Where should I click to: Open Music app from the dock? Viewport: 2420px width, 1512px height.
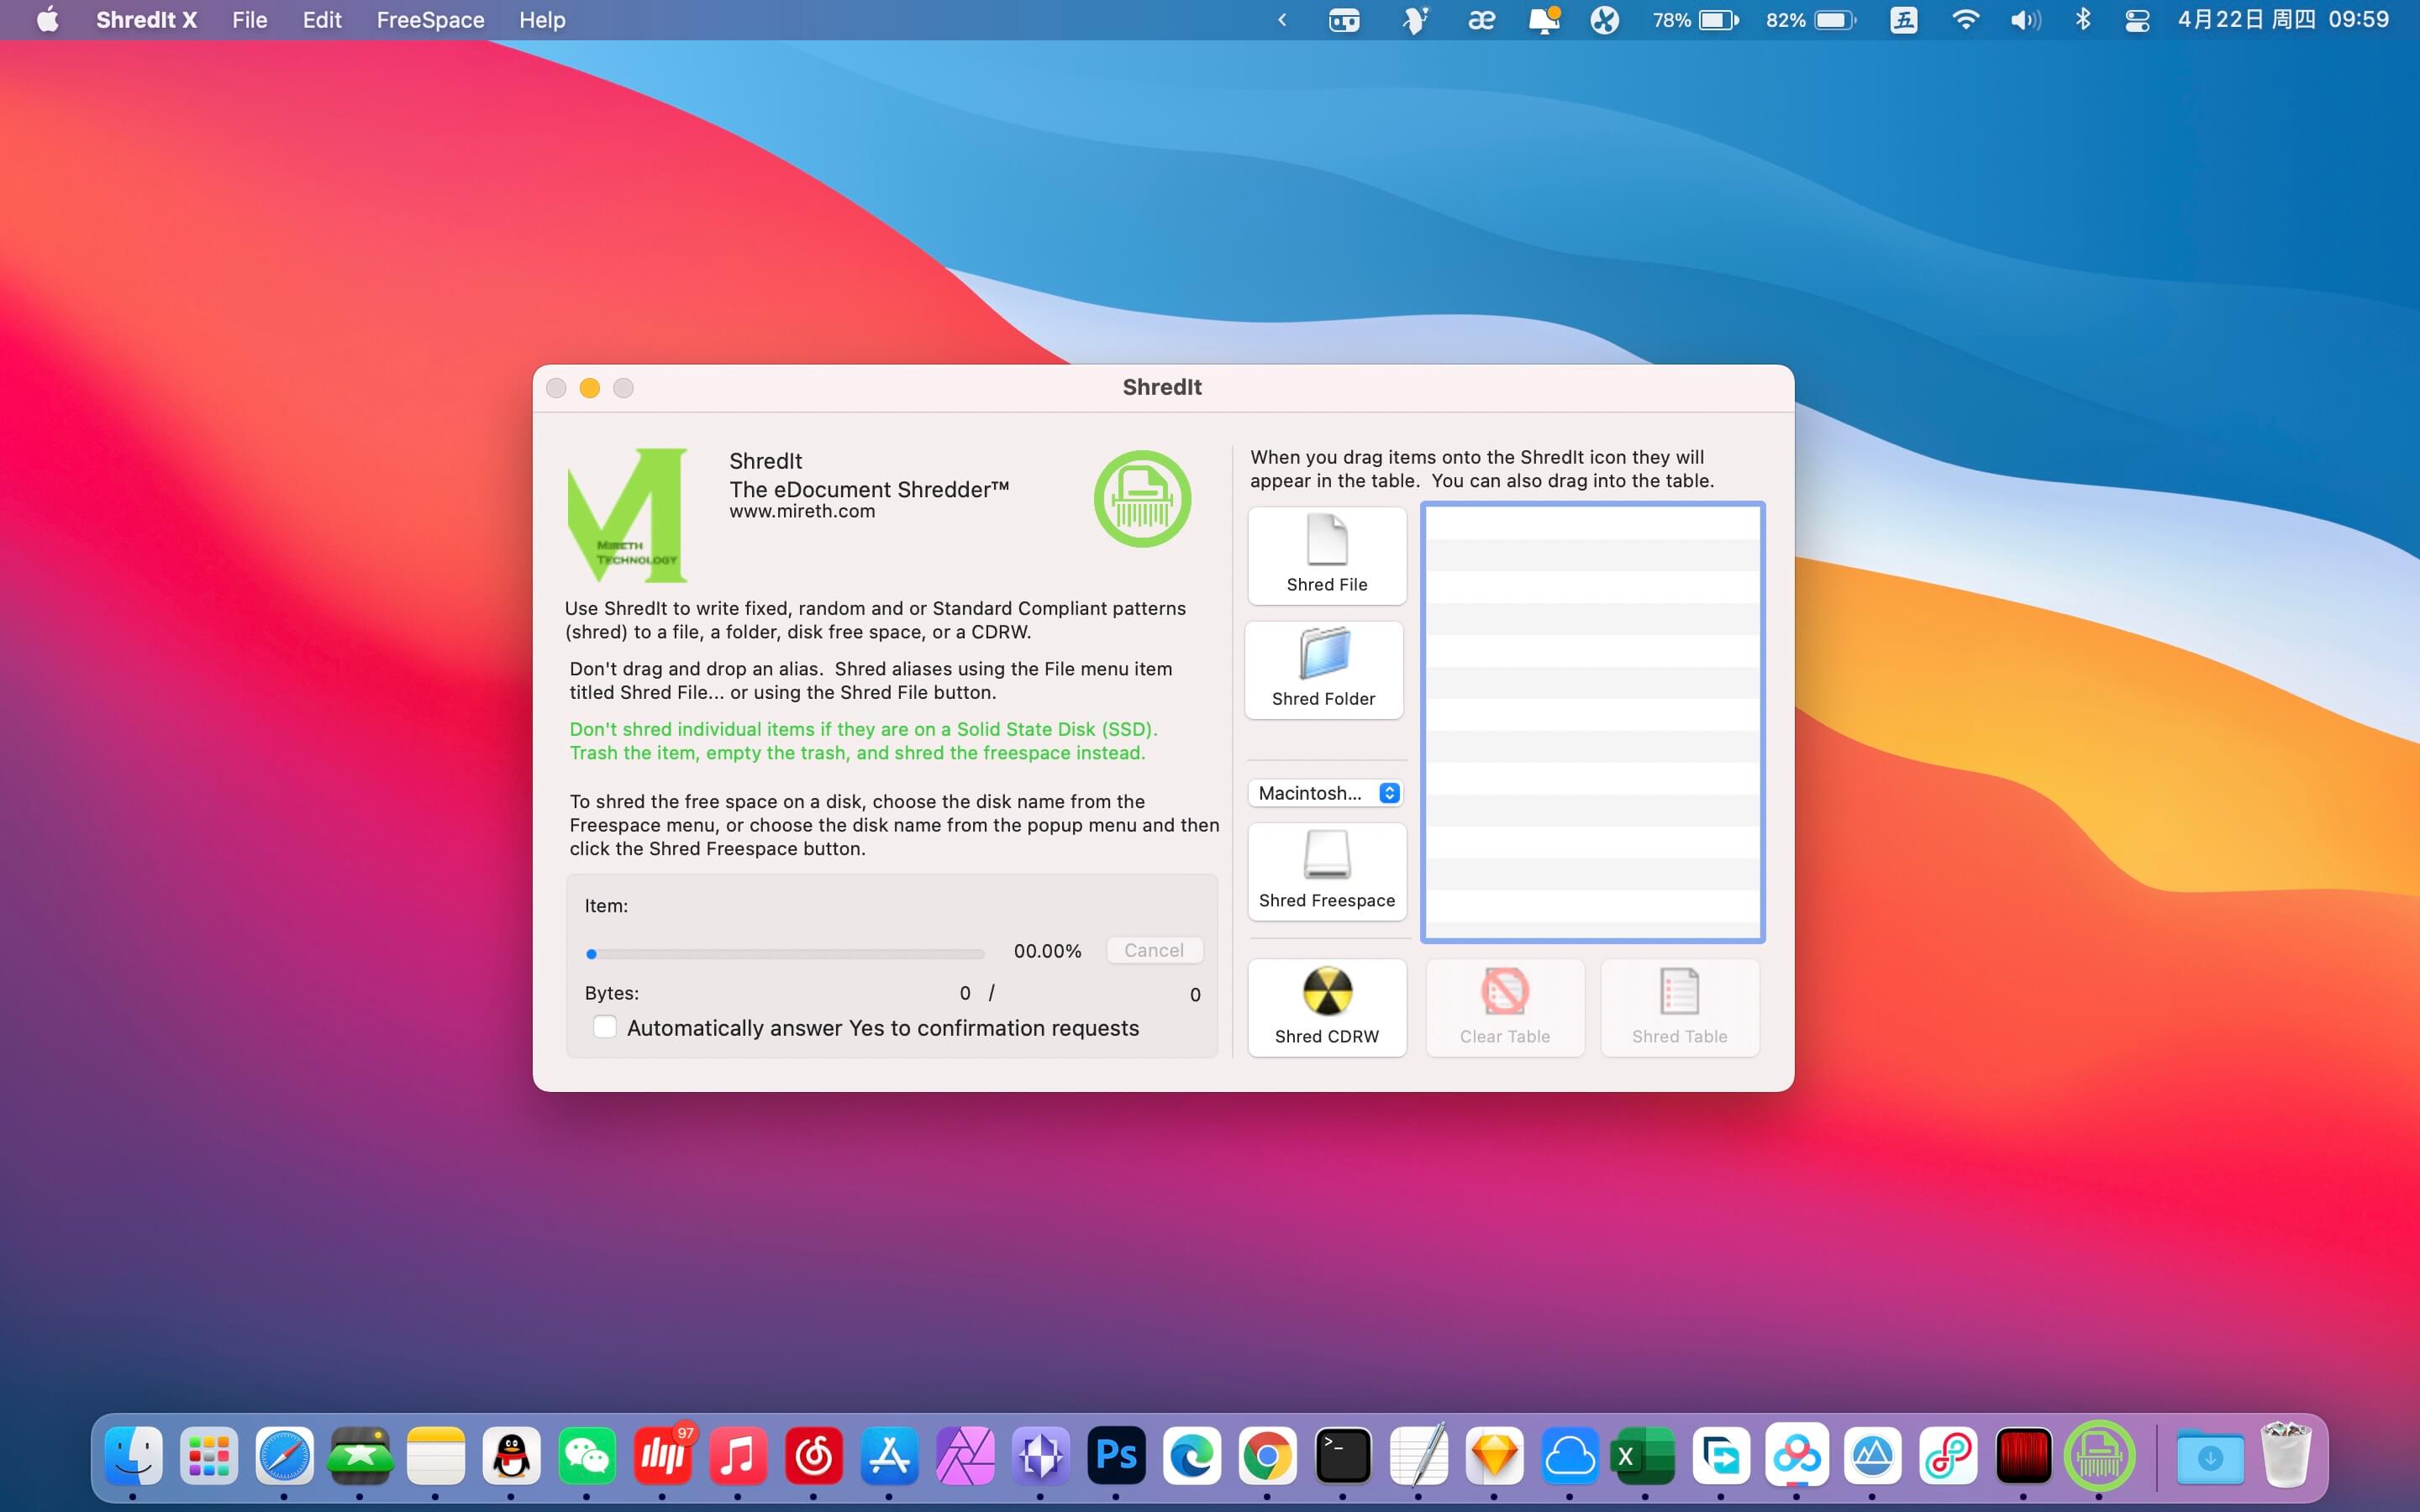[x=738, y=1455]
